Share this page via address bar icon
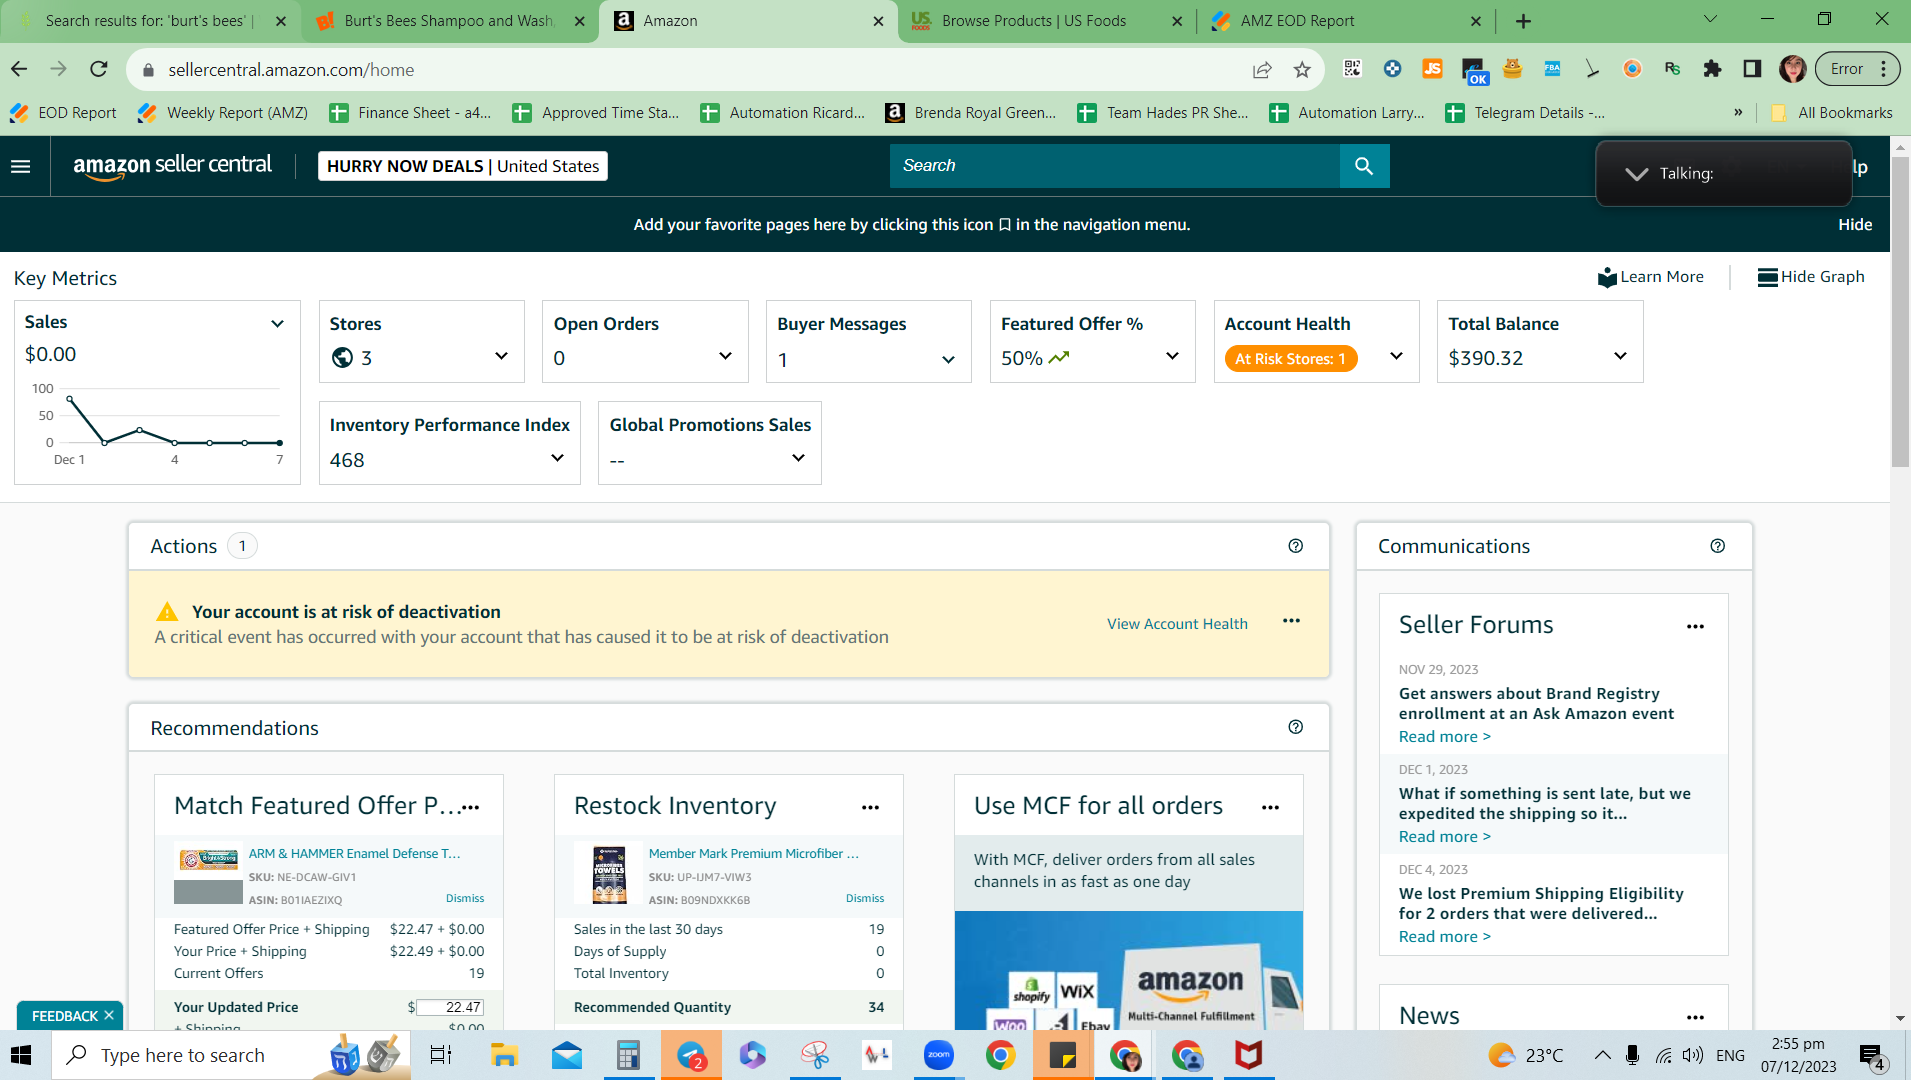Screen dimensions: 1911x1080 pyautogui.click(x=1262, y=70)
